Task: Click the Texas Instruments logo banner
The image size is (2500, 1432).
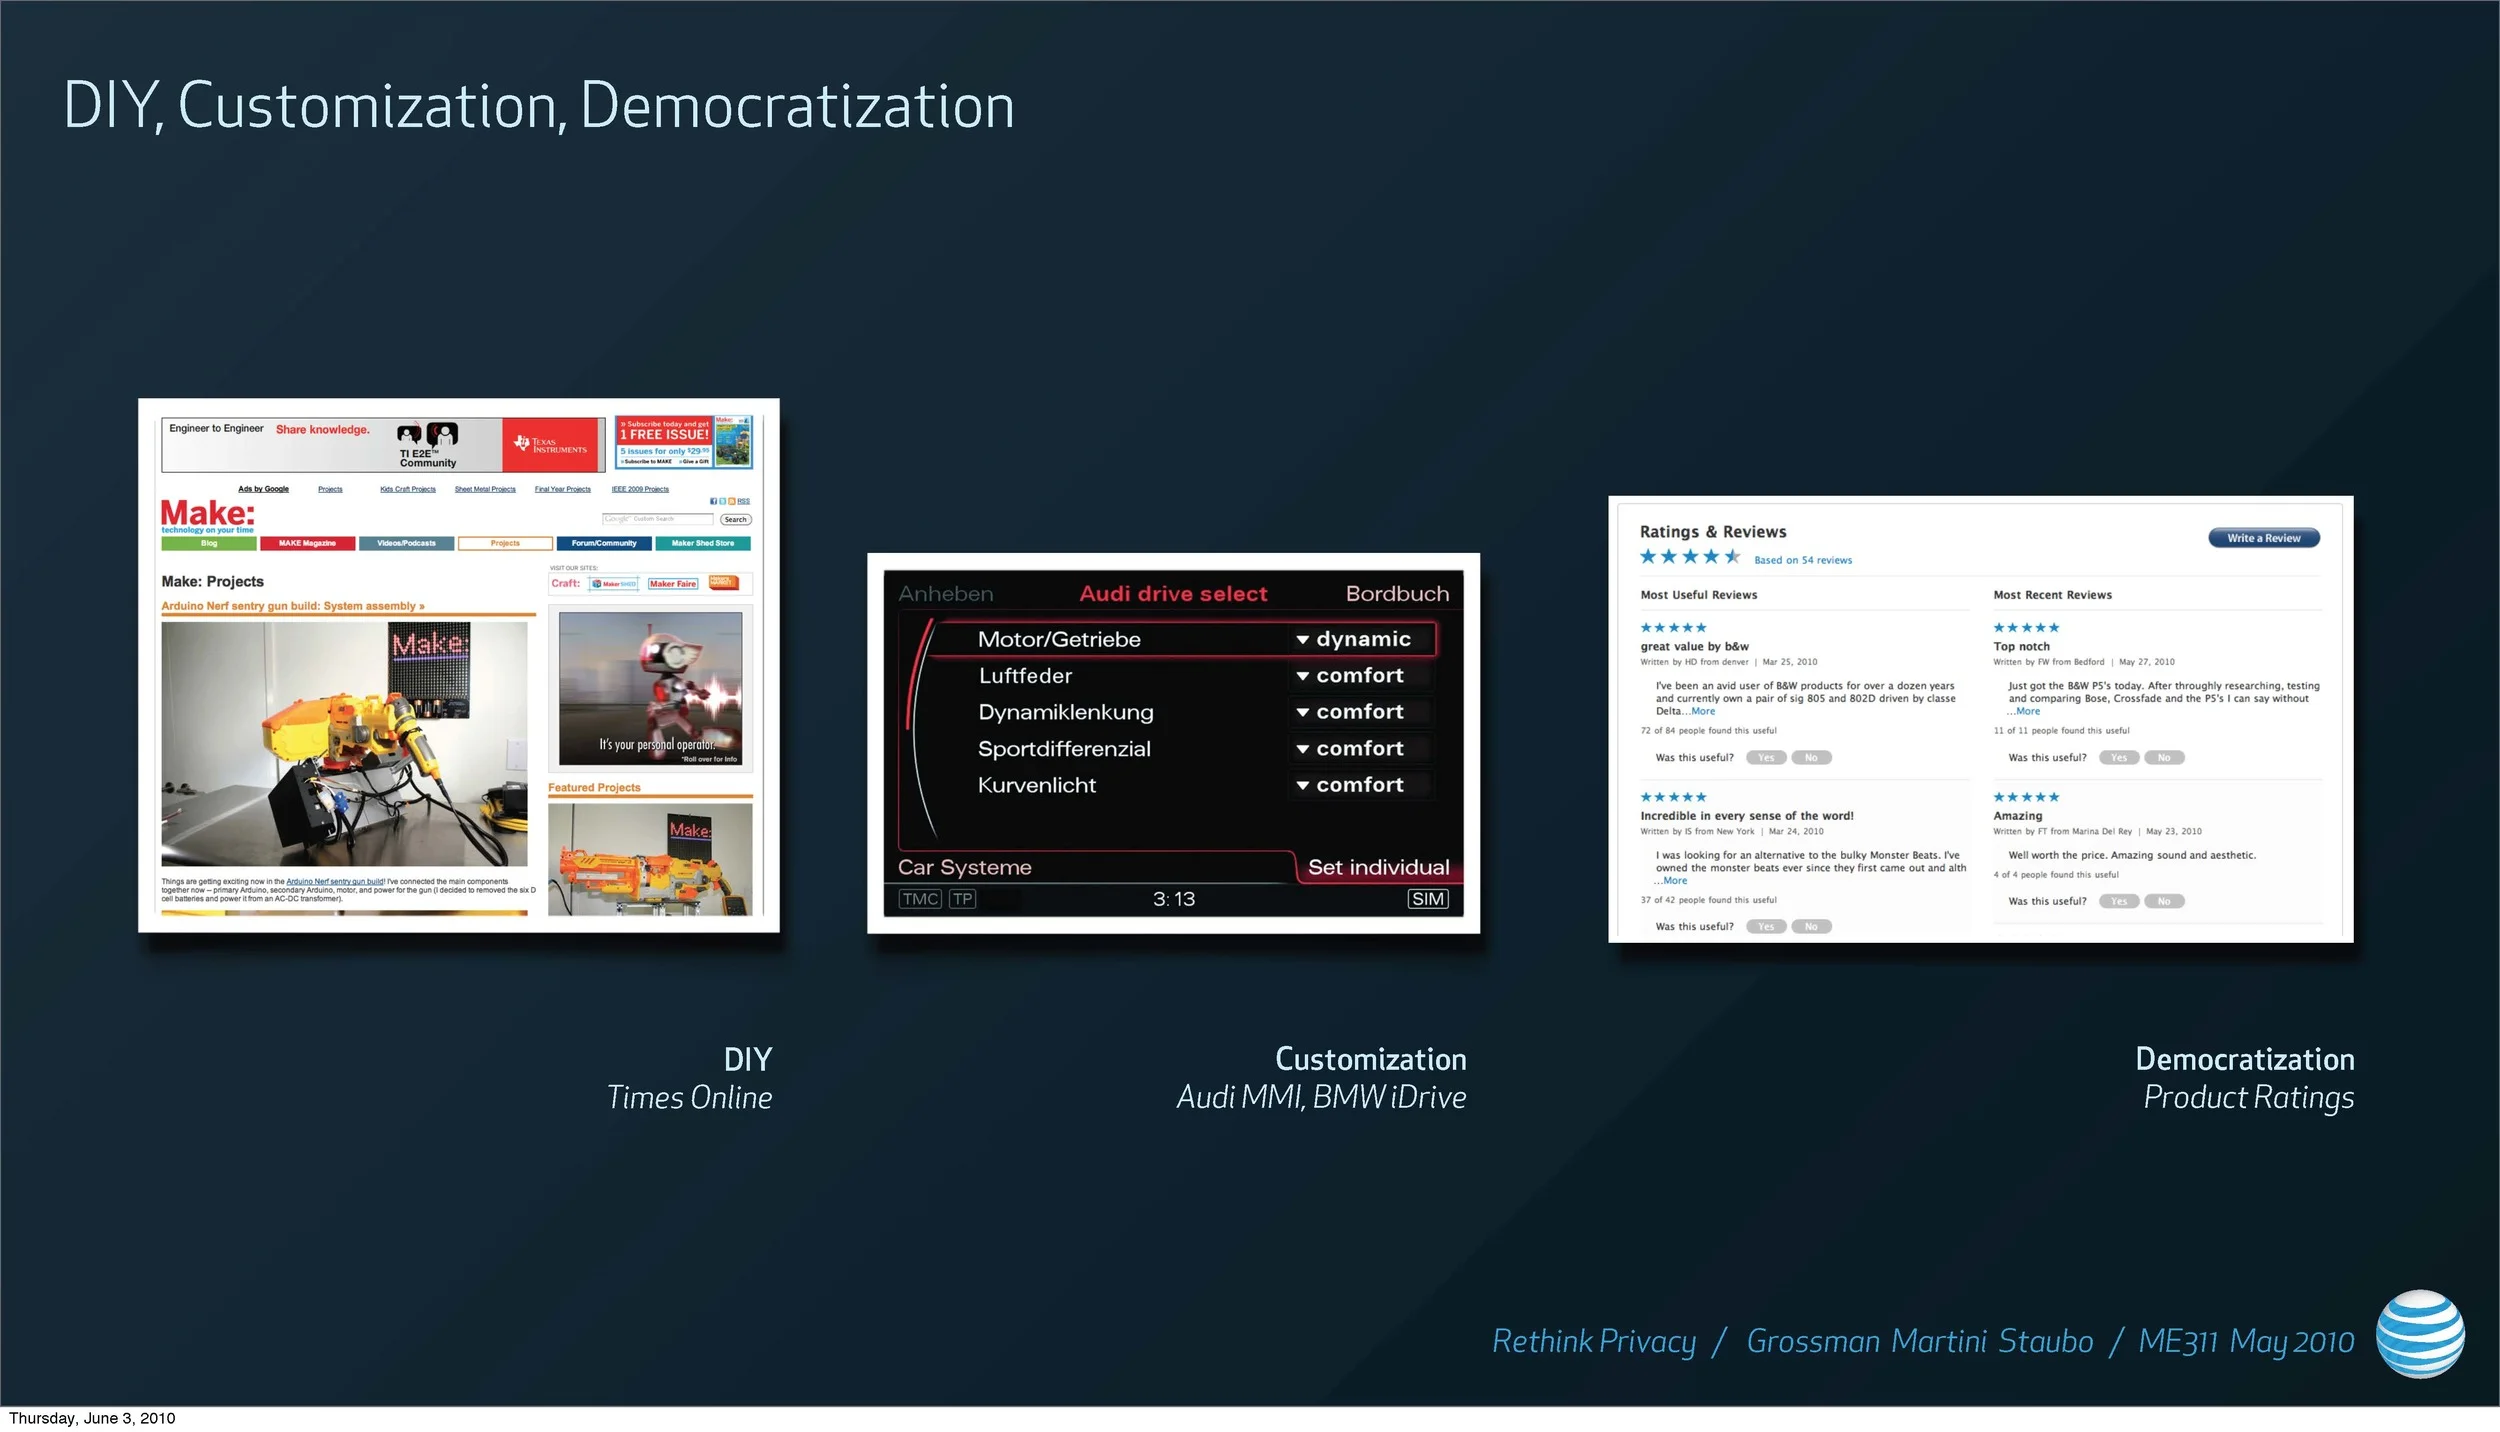Action: pyautogui.click(x=551, y=445)
